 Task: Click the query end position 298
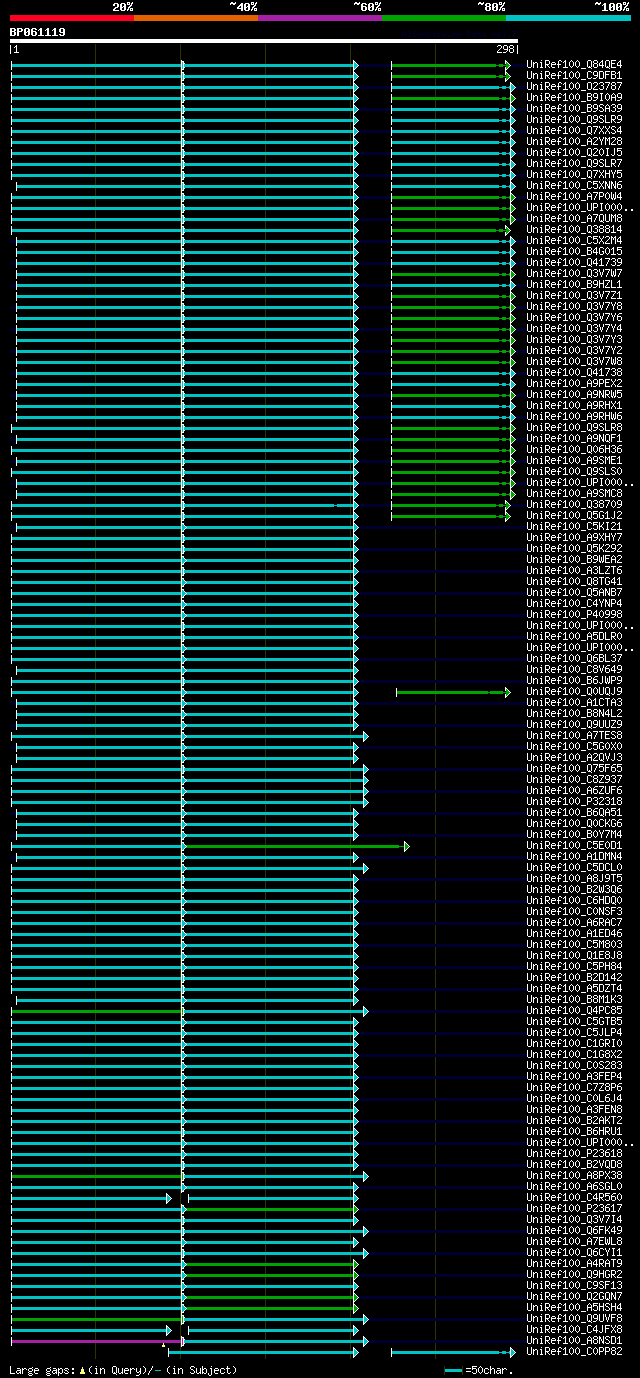504,49
